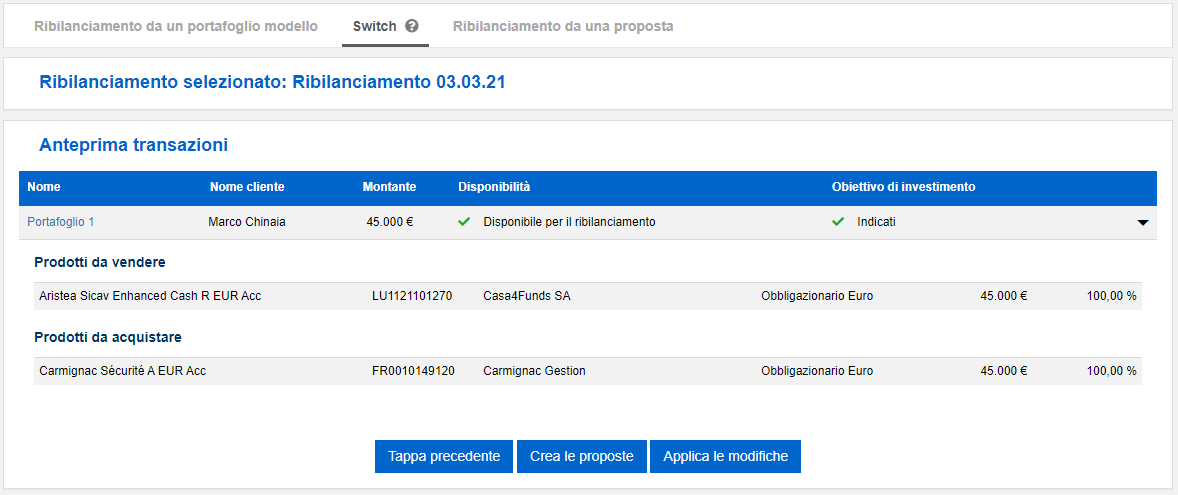The image size is (1178, 495).
Task: Go back with Tappa precedente button
Action: pos(444,456)
